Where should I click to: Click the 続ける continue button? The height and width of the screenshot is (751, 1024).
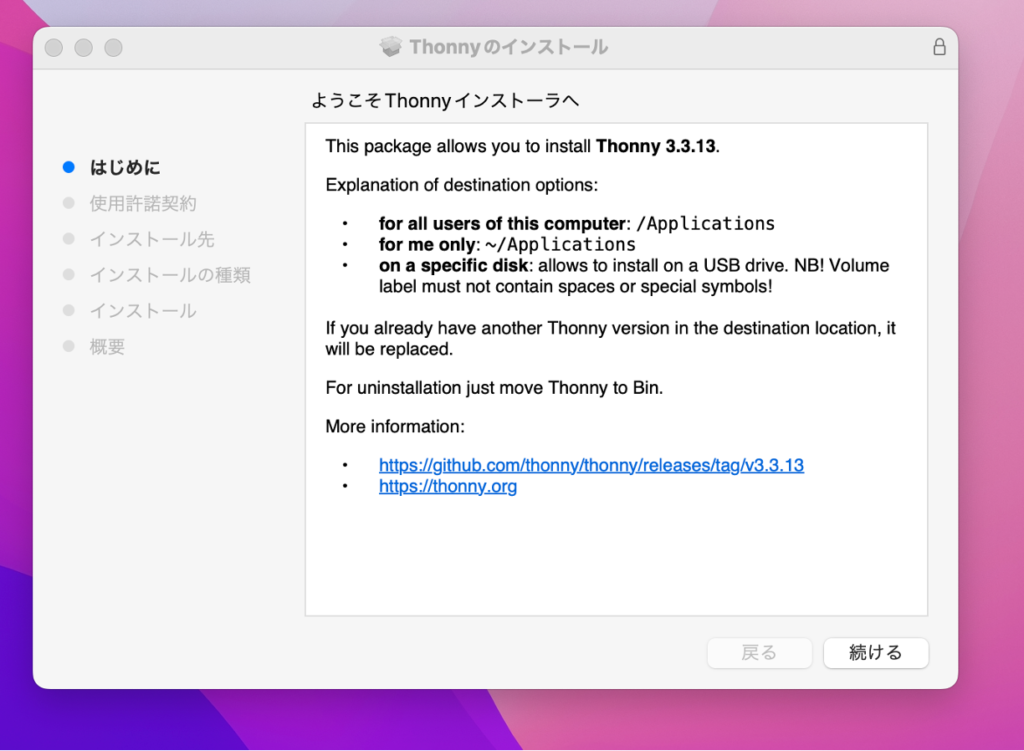pos(876,652)
